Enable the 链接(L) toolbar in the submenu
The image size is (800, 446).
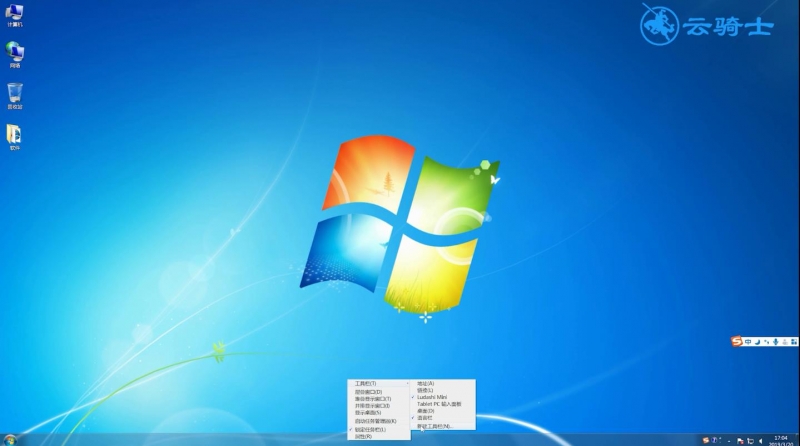(x=443, y=390)
